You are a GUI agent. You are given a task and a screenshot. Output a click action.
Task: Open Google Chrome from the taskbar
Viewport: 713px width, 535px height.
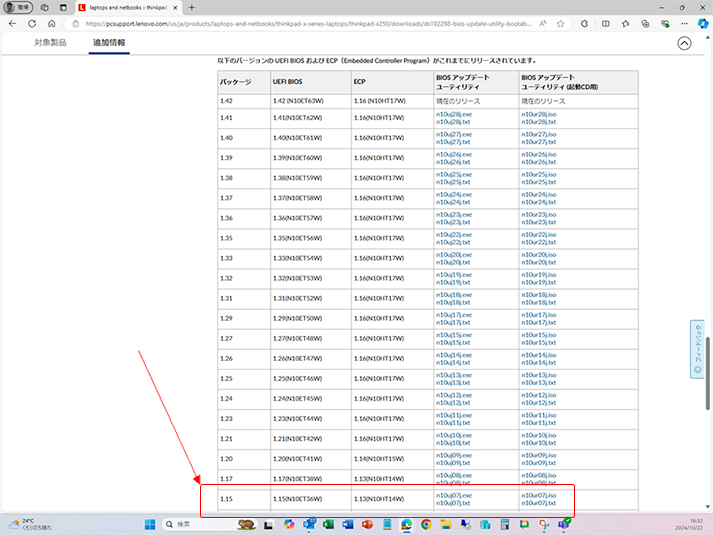426,525
